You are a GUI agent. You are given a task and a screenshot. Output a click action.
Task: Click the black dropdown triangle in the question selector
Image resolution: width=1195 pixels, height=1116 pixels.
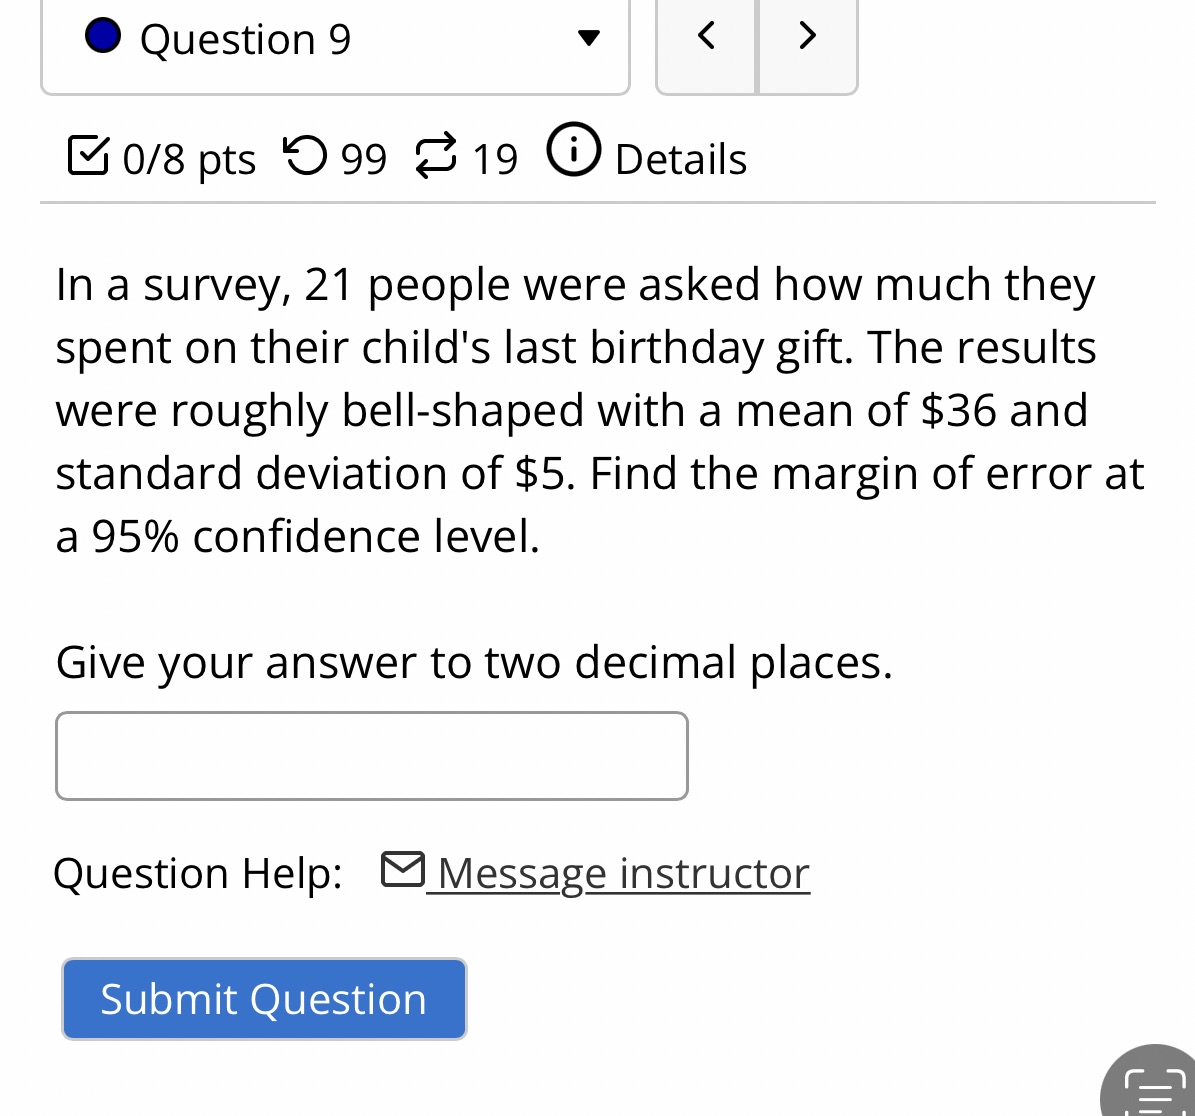590,39
